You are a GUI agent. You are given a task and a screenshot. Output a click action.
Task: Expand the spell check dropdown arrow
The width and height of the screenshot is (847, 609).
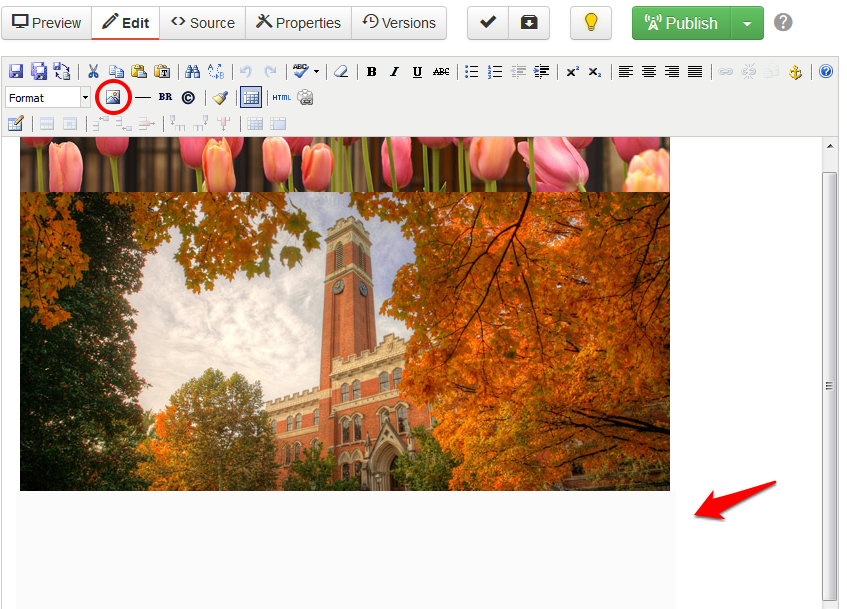(x=317, y=72)
